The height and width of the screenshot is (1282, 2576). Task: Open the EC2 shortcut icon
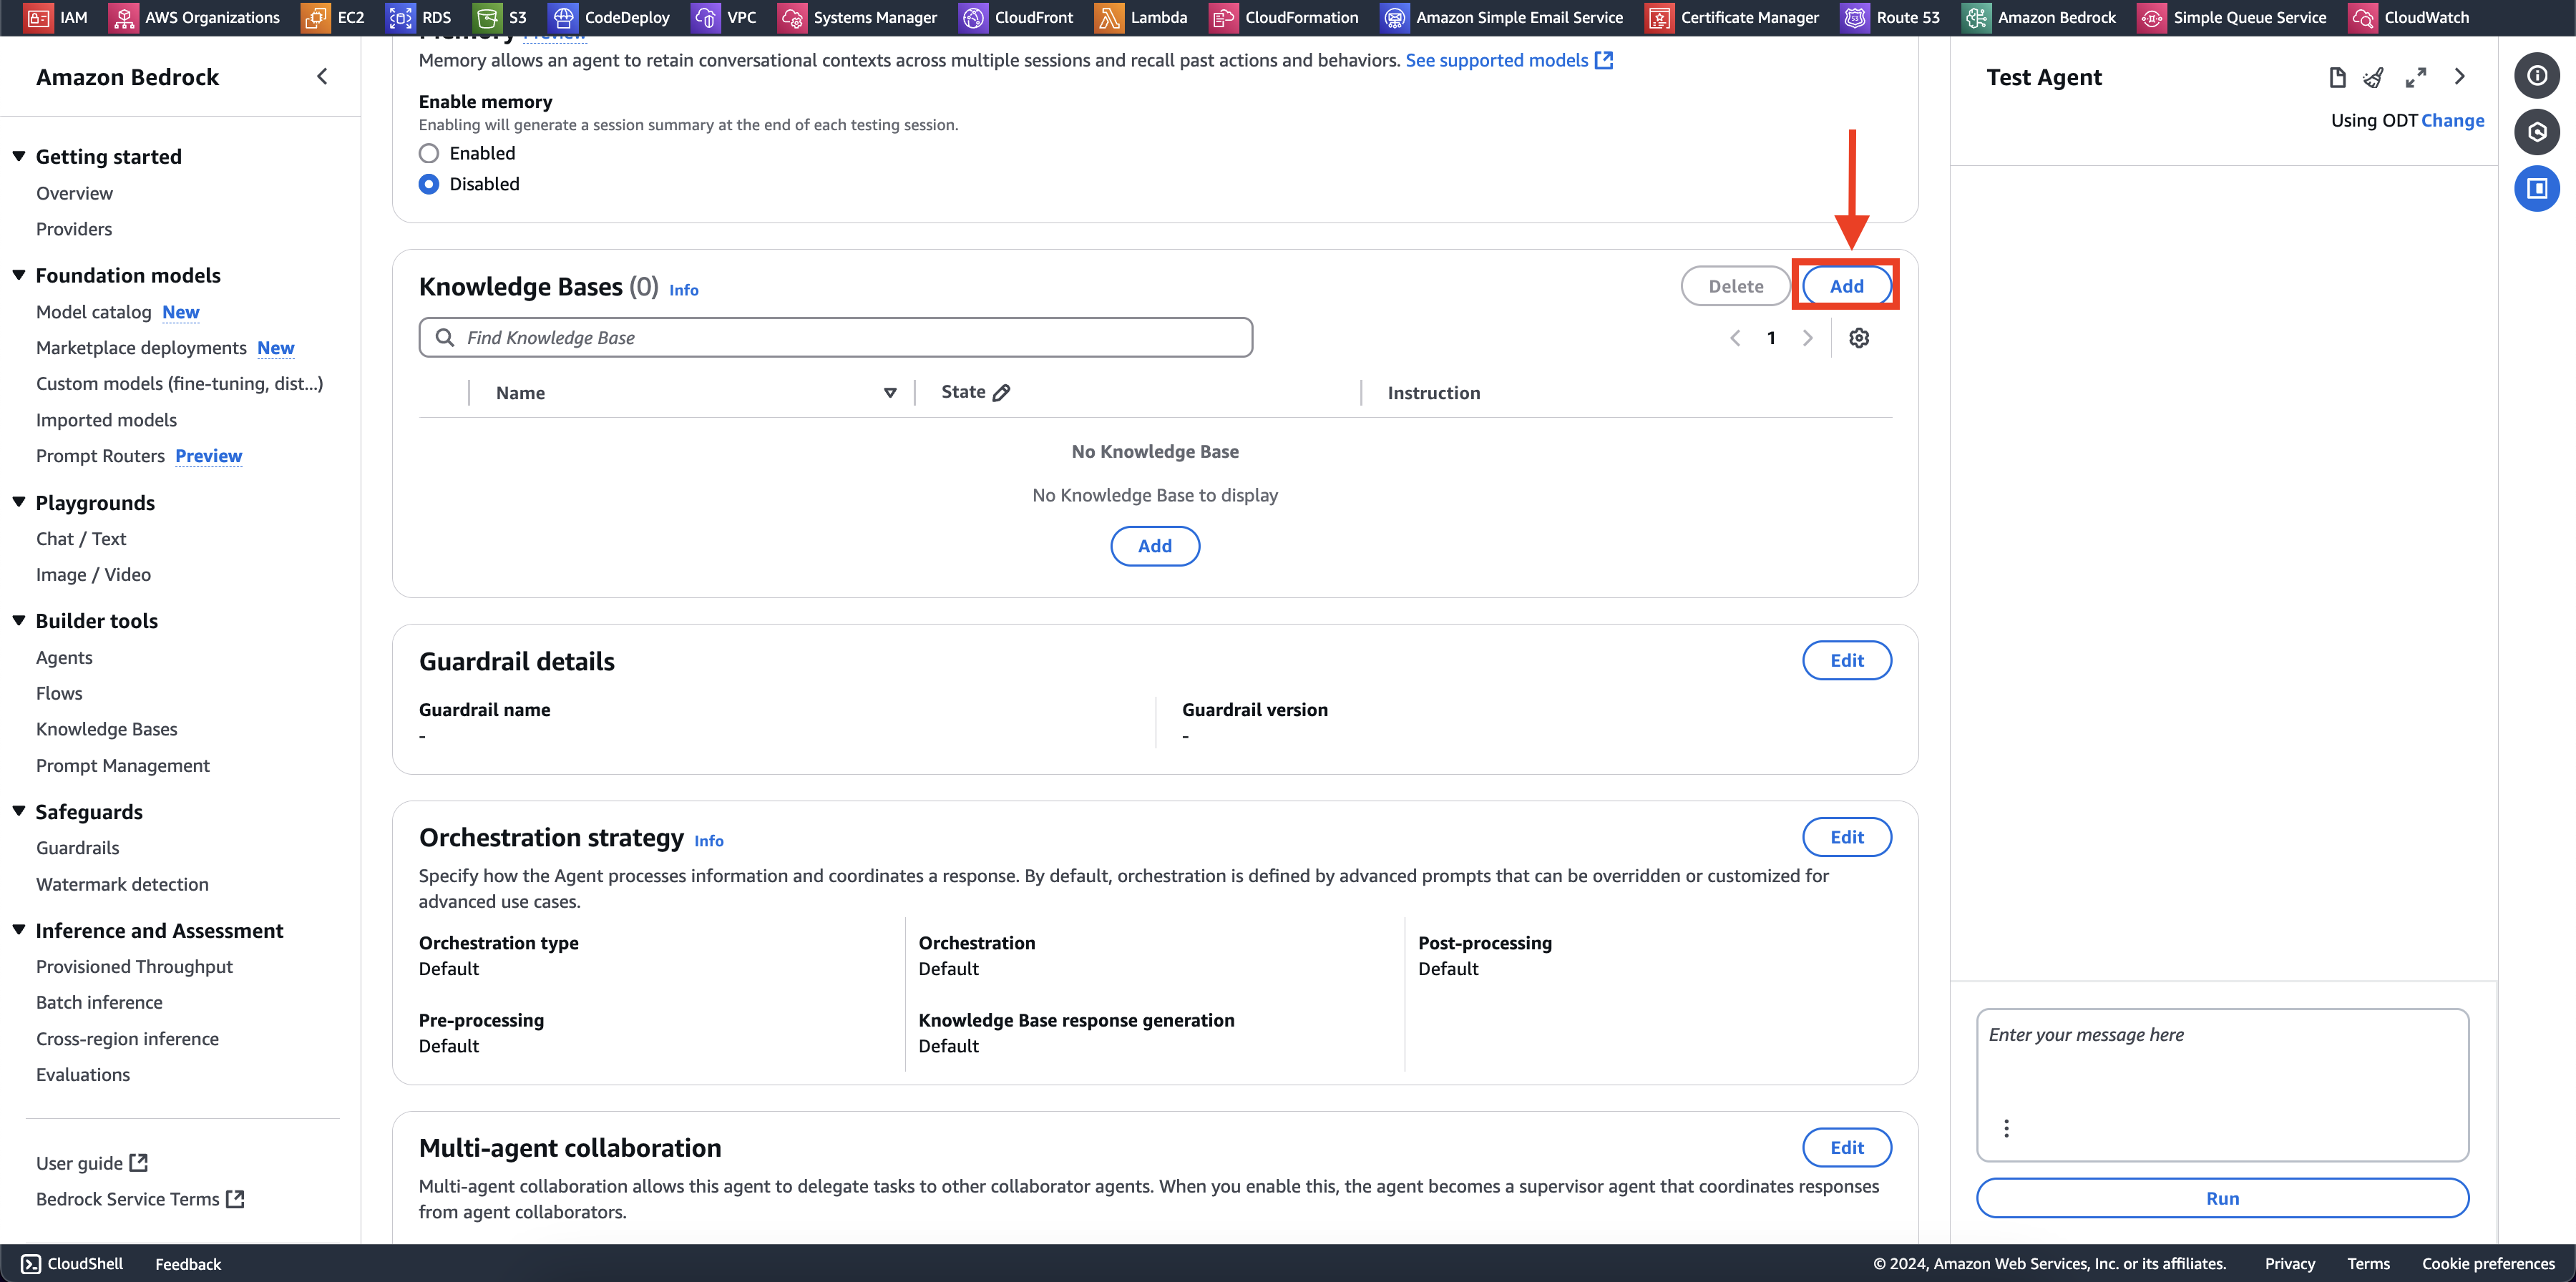coord(315,17)
